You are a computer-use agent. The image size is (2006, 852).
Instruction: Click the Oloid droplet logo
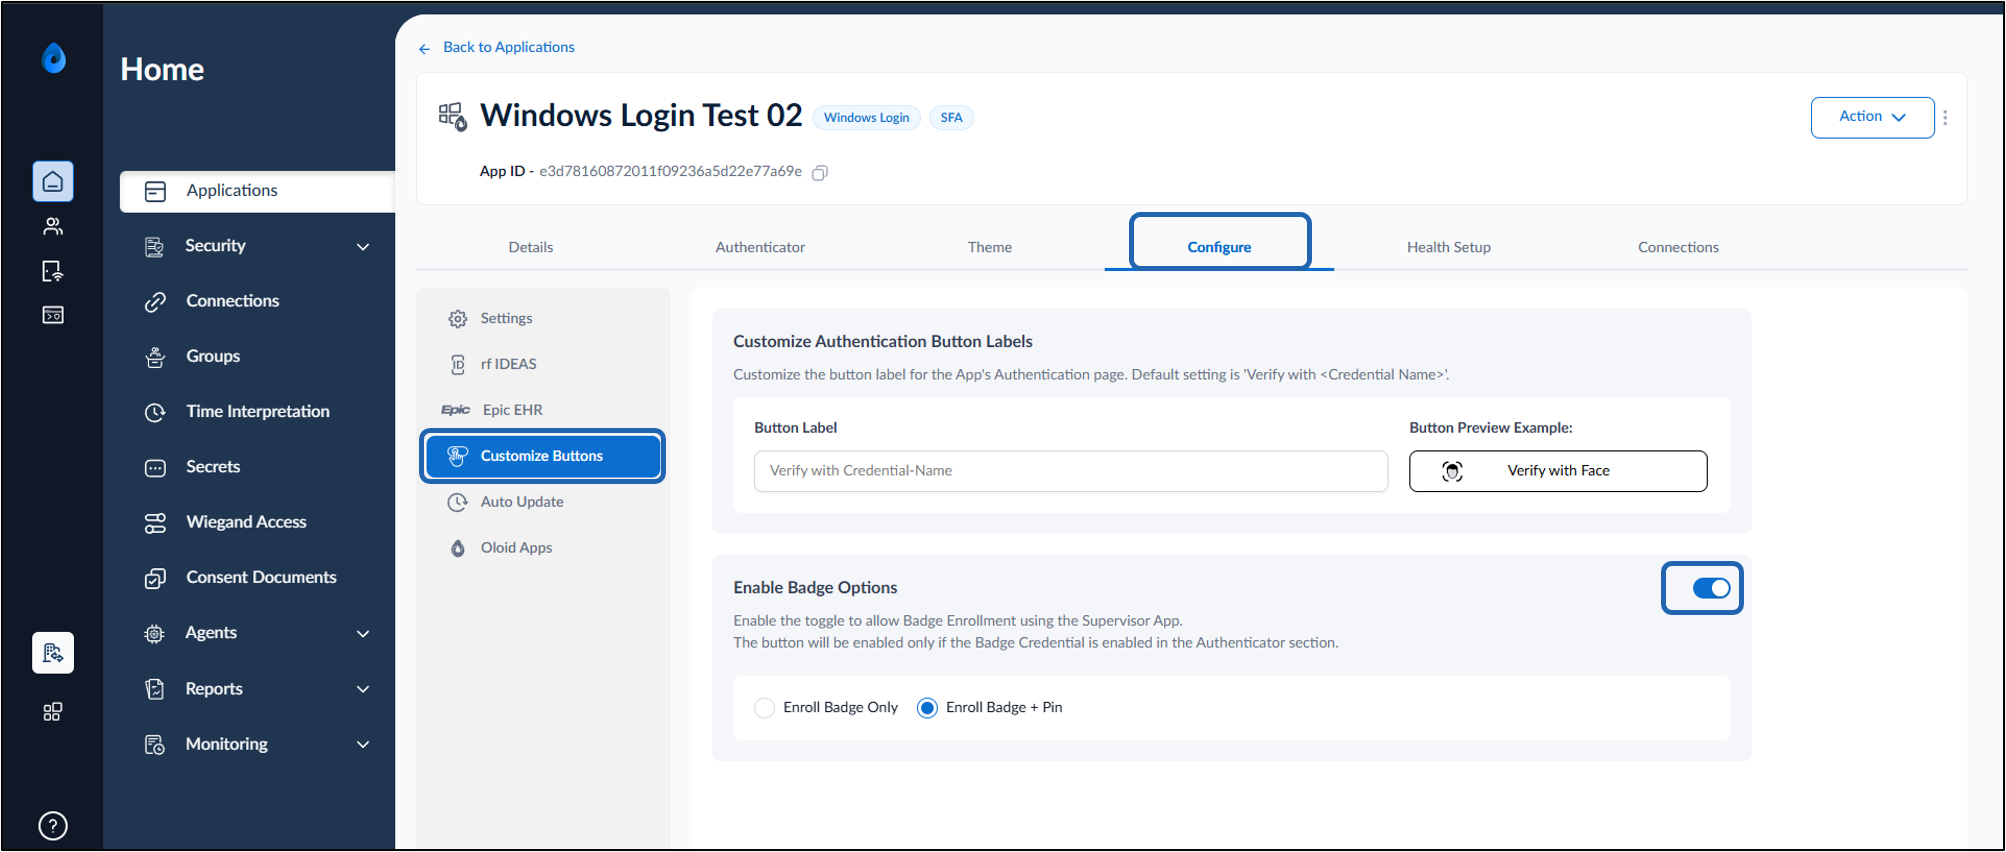54,58
